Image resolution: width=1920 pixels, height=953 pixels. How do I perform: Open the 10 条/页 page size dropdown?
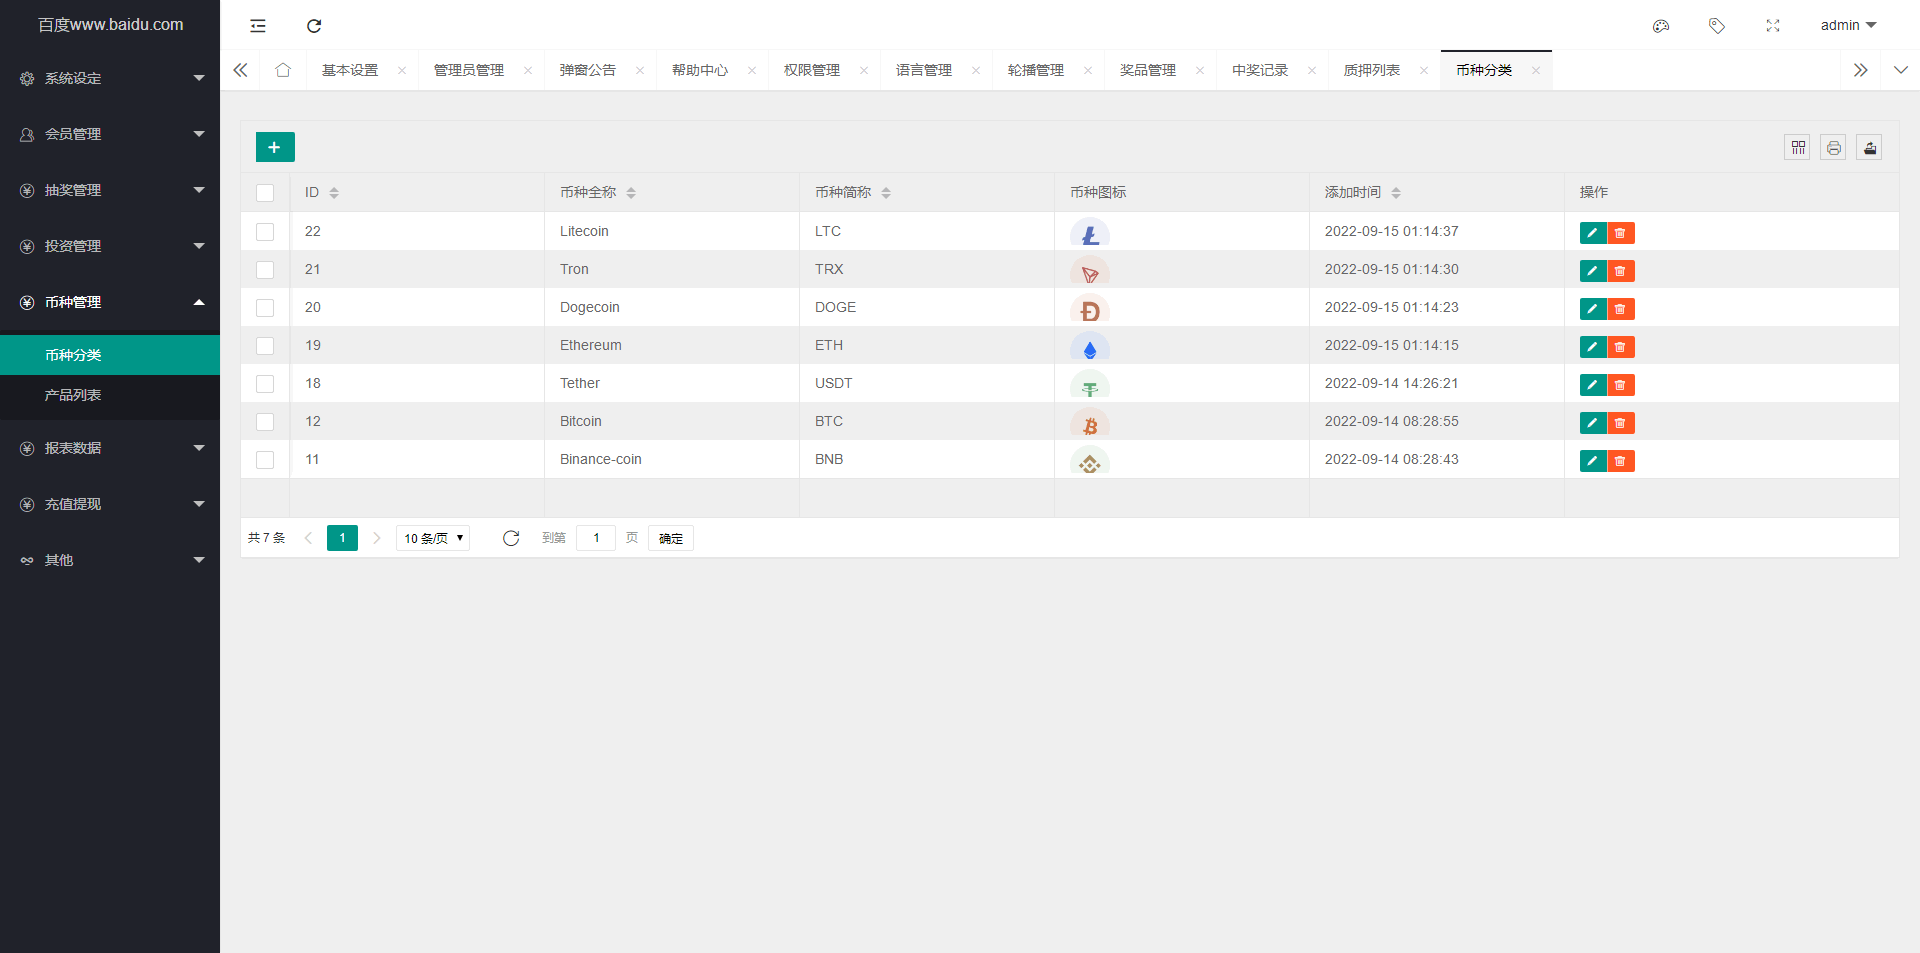pos(433,538)
